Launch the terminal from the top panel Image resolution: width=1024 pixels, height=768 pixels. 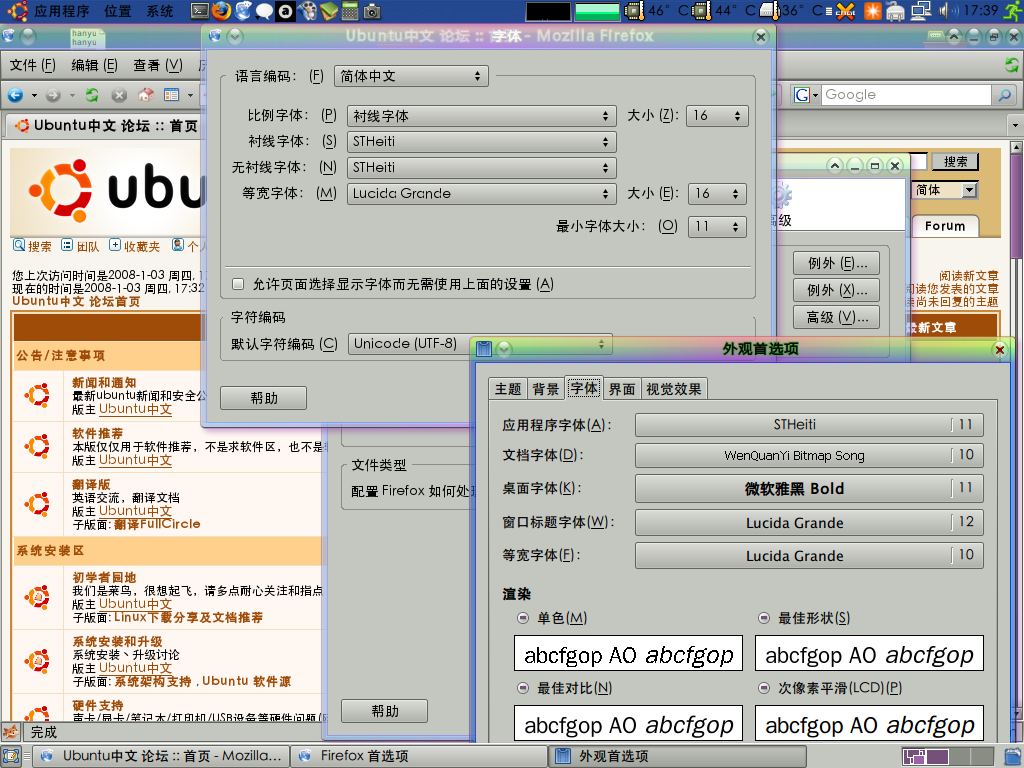click(200, 10)
